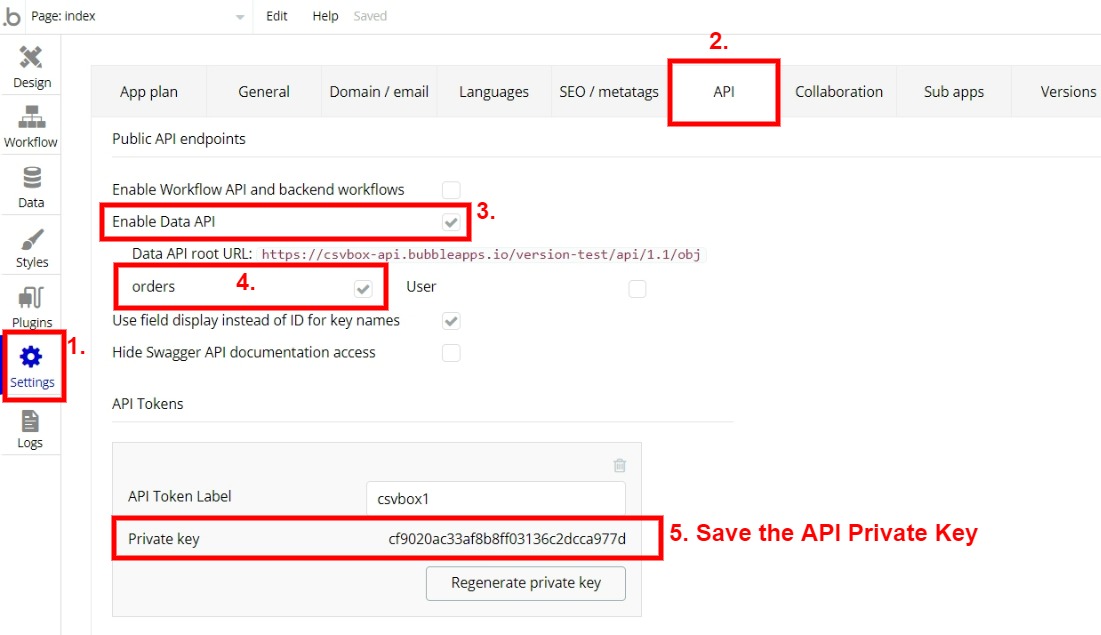Open the Data tab in sidebar
1101x635 pixels.
click(x=32, y=187)
